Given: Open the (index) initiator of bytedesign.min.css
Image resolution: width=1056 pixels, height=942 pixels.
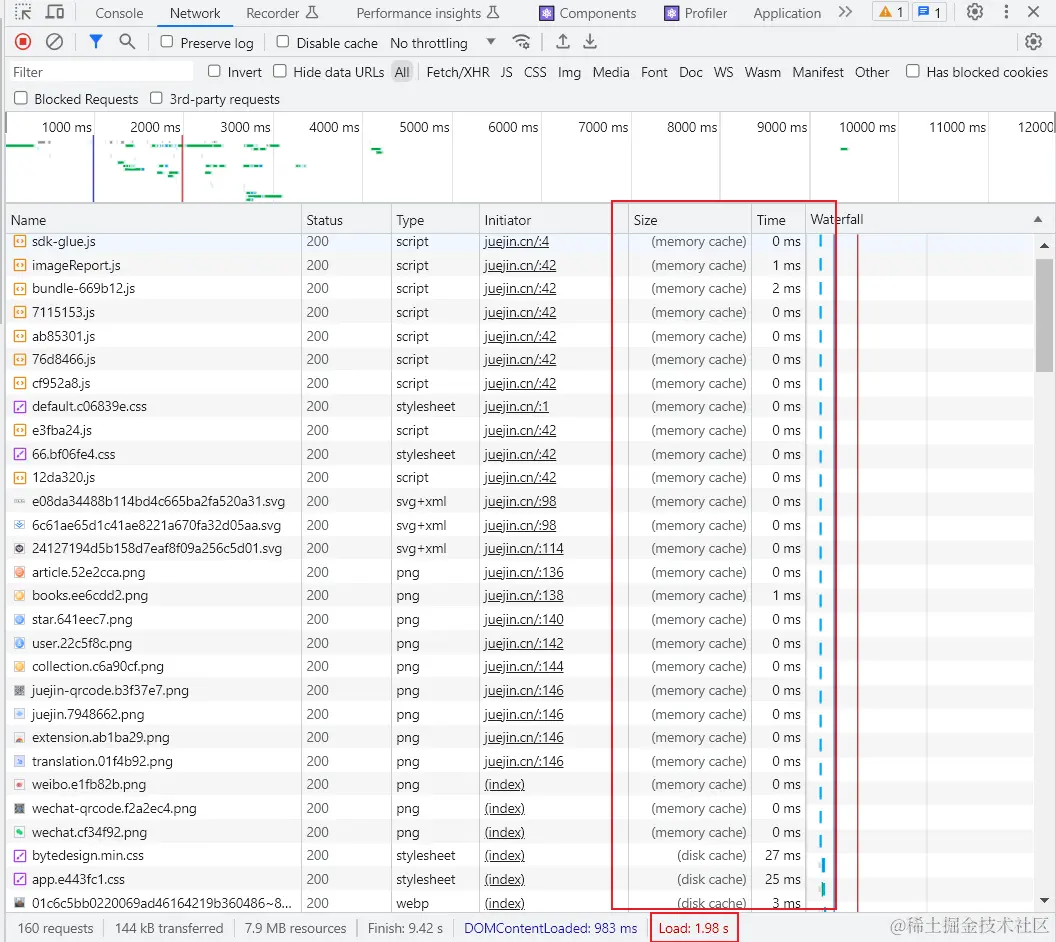Looking at the screenshot, I should pyautogui.click(x=504, y=856).
